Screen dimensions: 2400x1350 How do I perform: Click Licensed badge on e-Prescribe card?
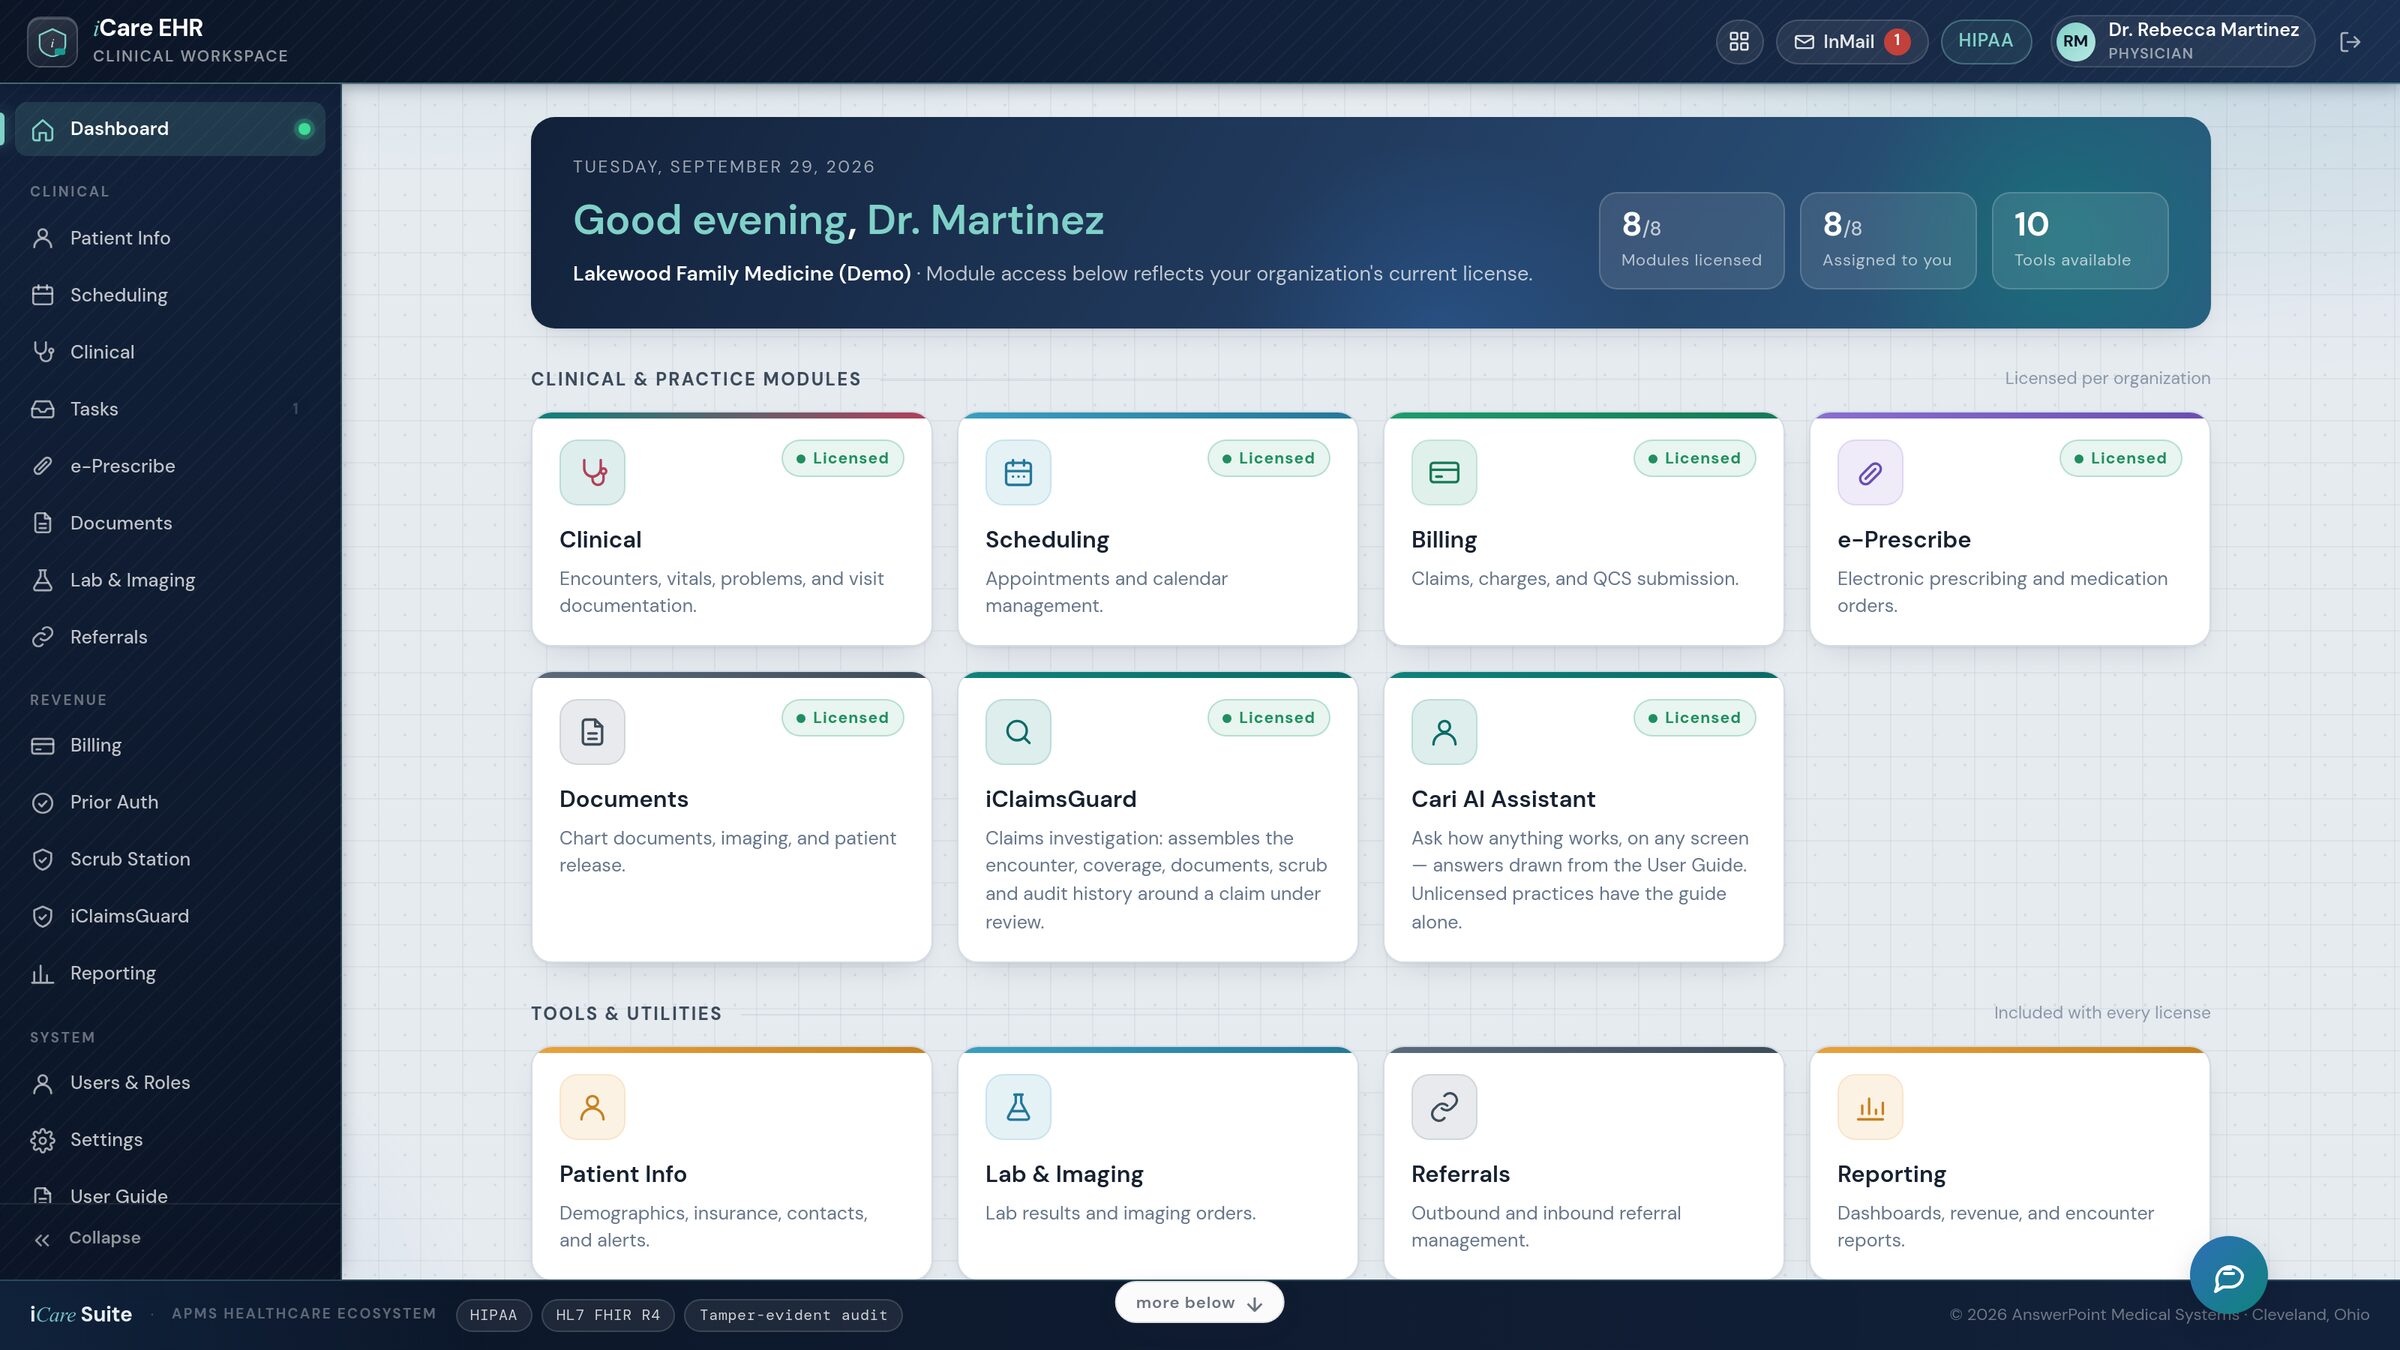pos(2120,458)
